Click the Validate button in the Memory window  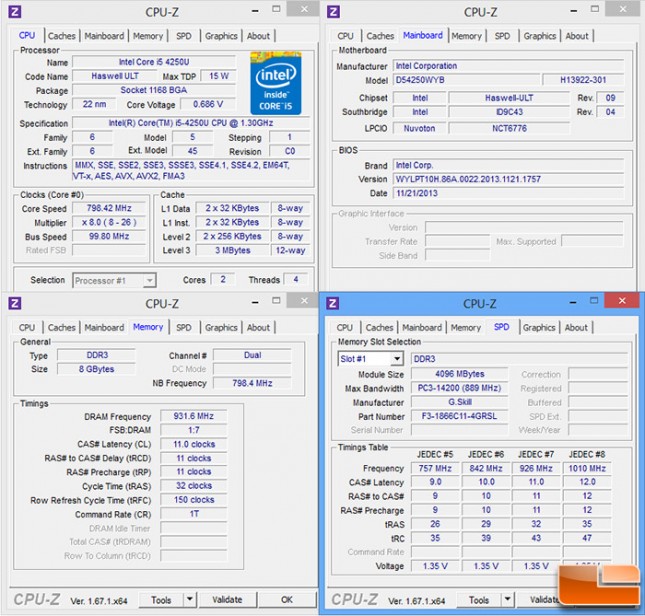click(x=227, y=600)
